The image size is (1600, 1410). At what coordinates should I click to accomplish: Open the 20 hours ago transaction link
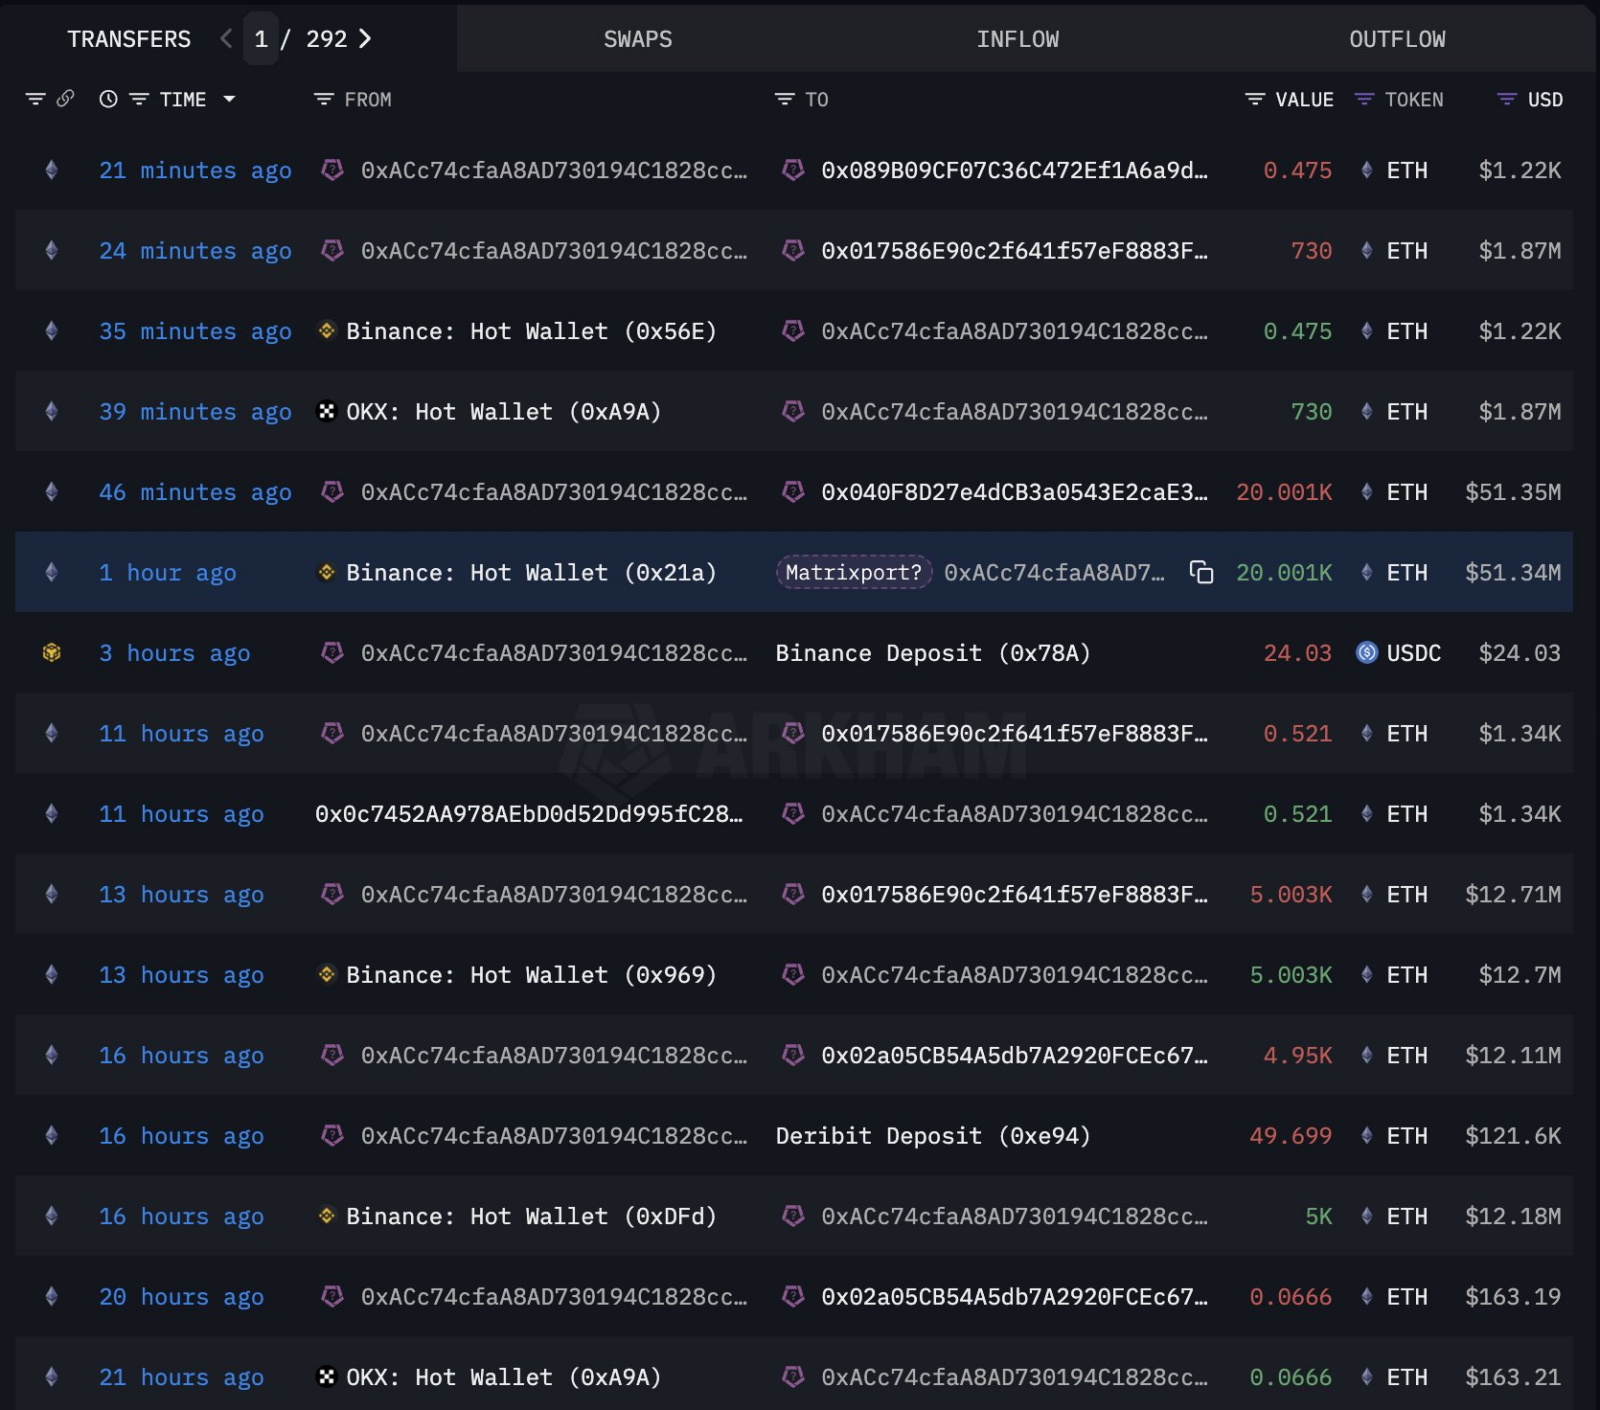[x=181, y=1297]
